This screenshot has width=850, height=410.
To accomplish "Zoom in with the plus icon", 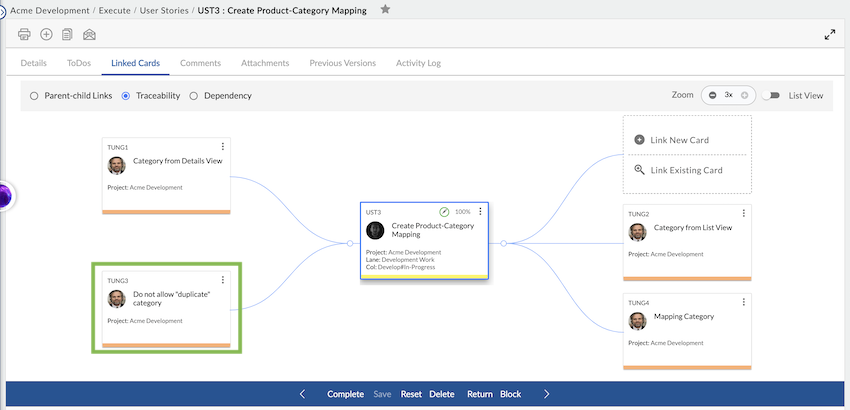I will [x=744, y=95].
